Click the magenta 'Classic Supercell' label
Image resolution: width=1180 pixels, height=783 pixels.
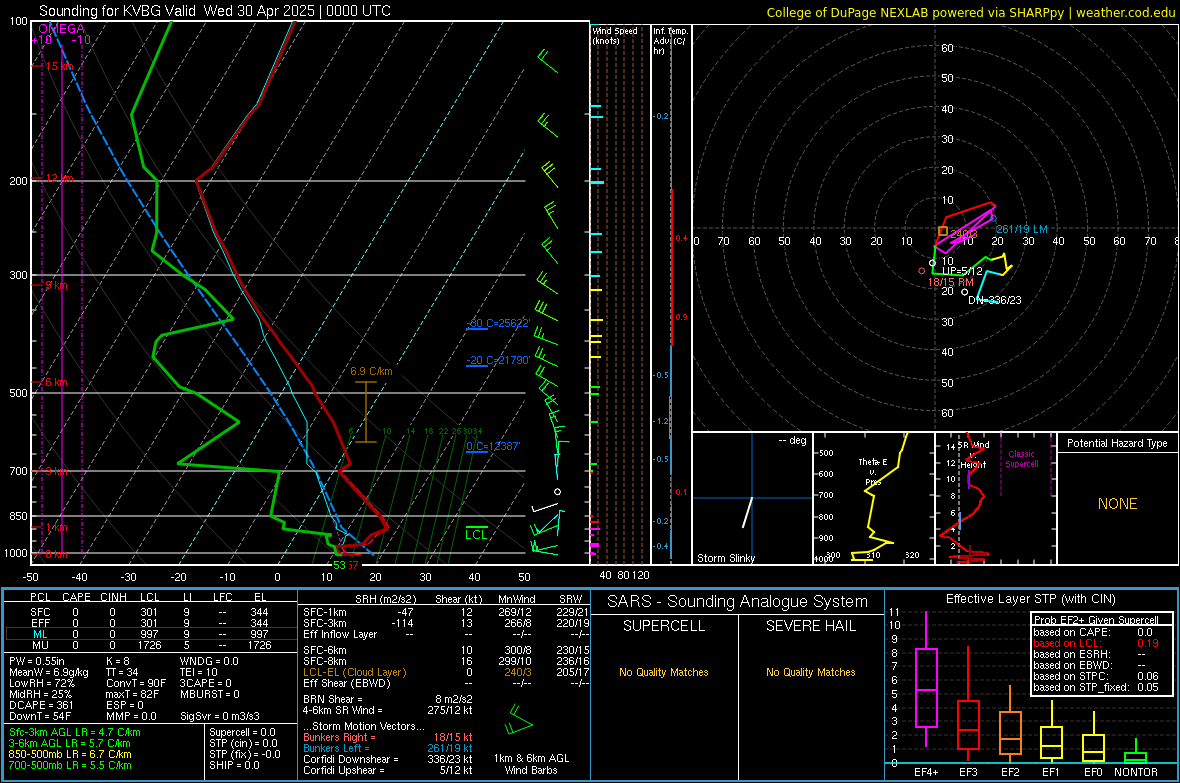tap(1021, 459)
